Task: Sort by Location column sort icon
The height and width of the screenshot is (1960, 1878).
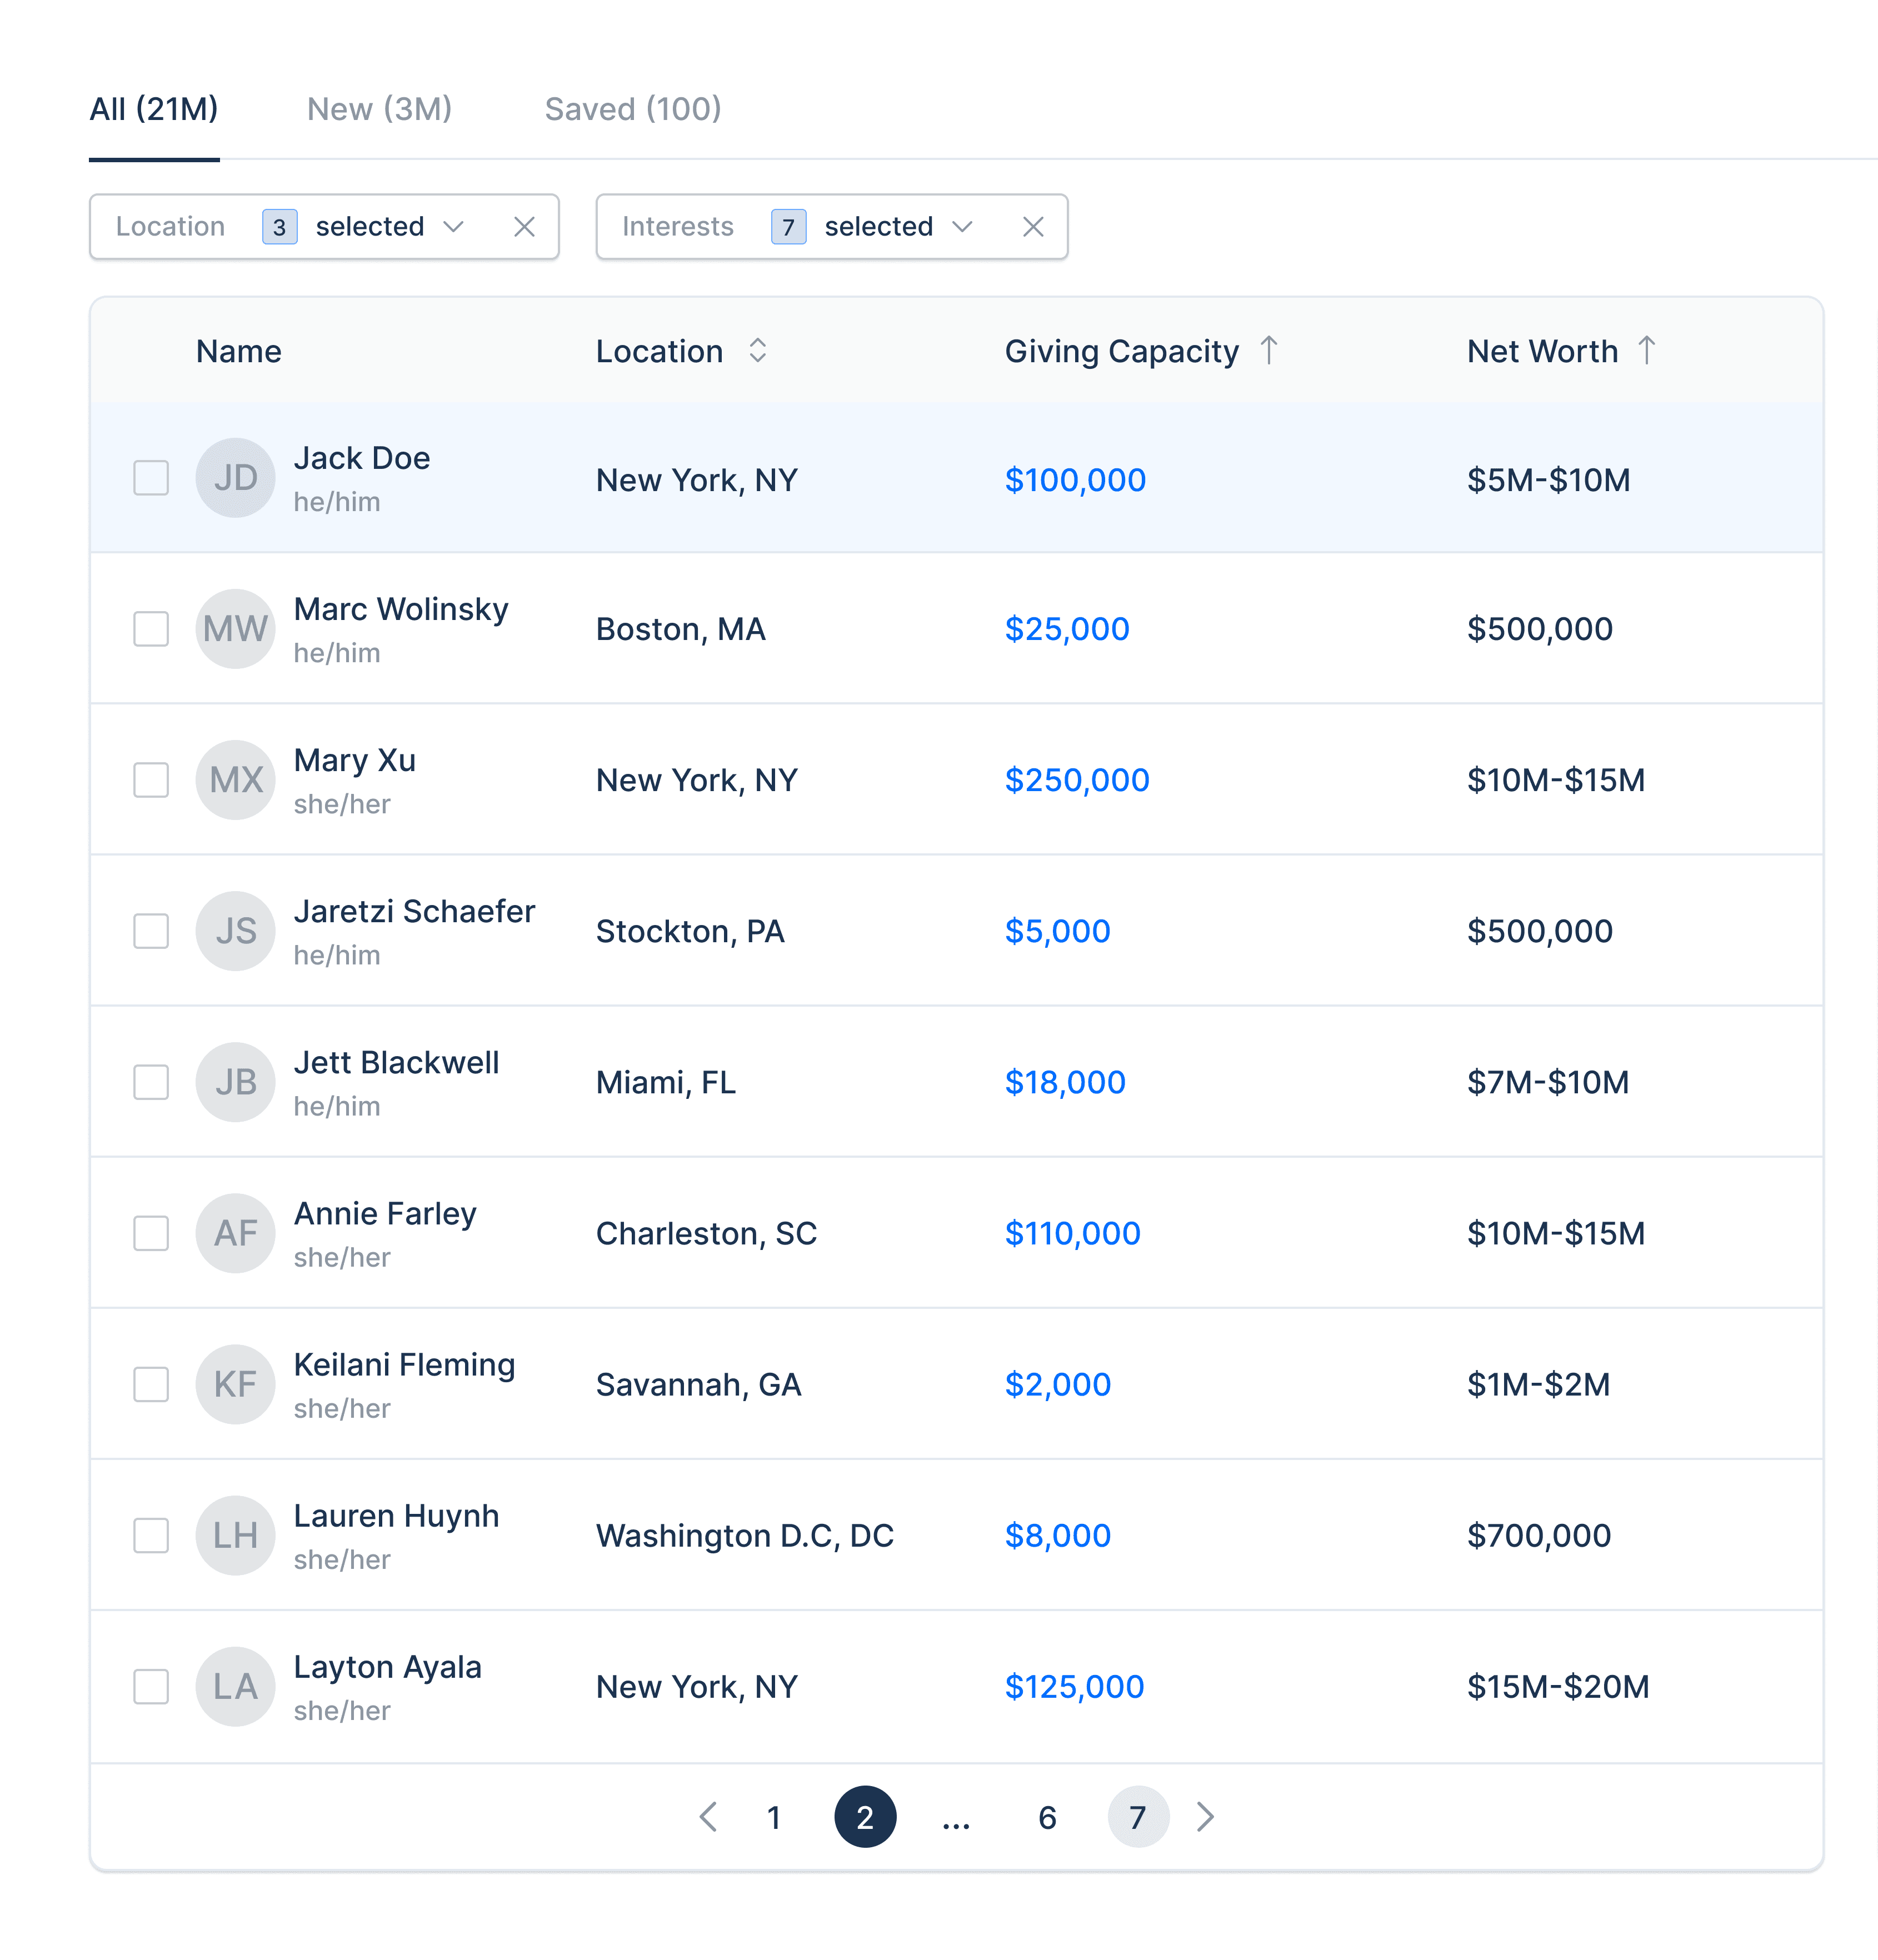Action: click(x=757, y=351)
